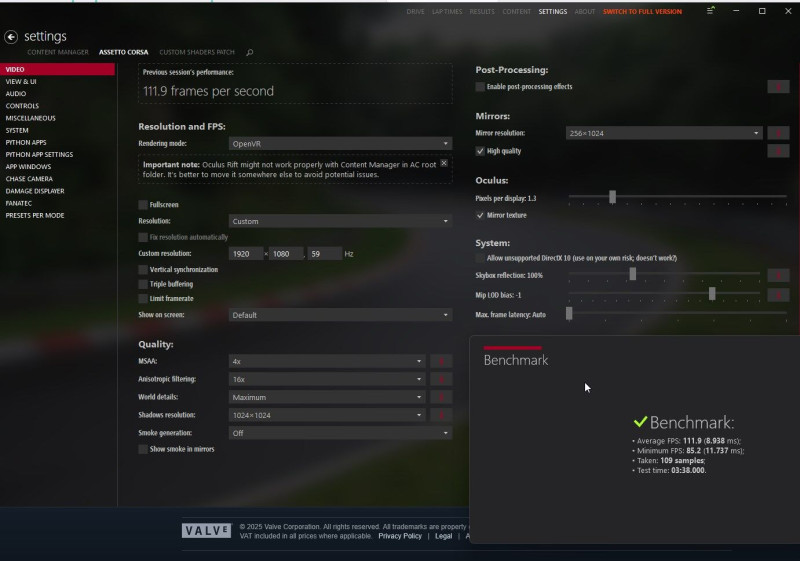This screenshot has height=561, width=800.
Task: Open Mirror resolution dropdown
Action: 664,133
